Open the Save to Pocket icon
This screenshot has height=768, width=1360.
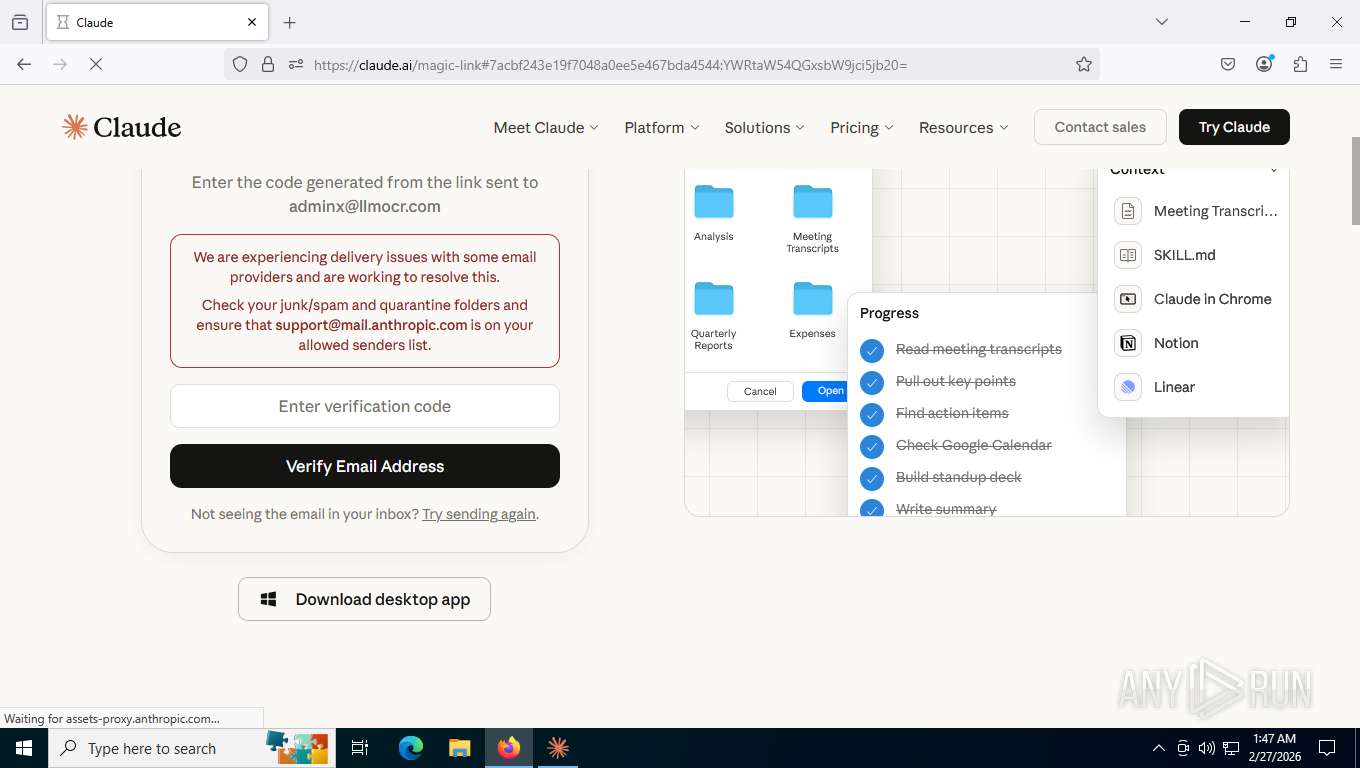[1228, 64]
